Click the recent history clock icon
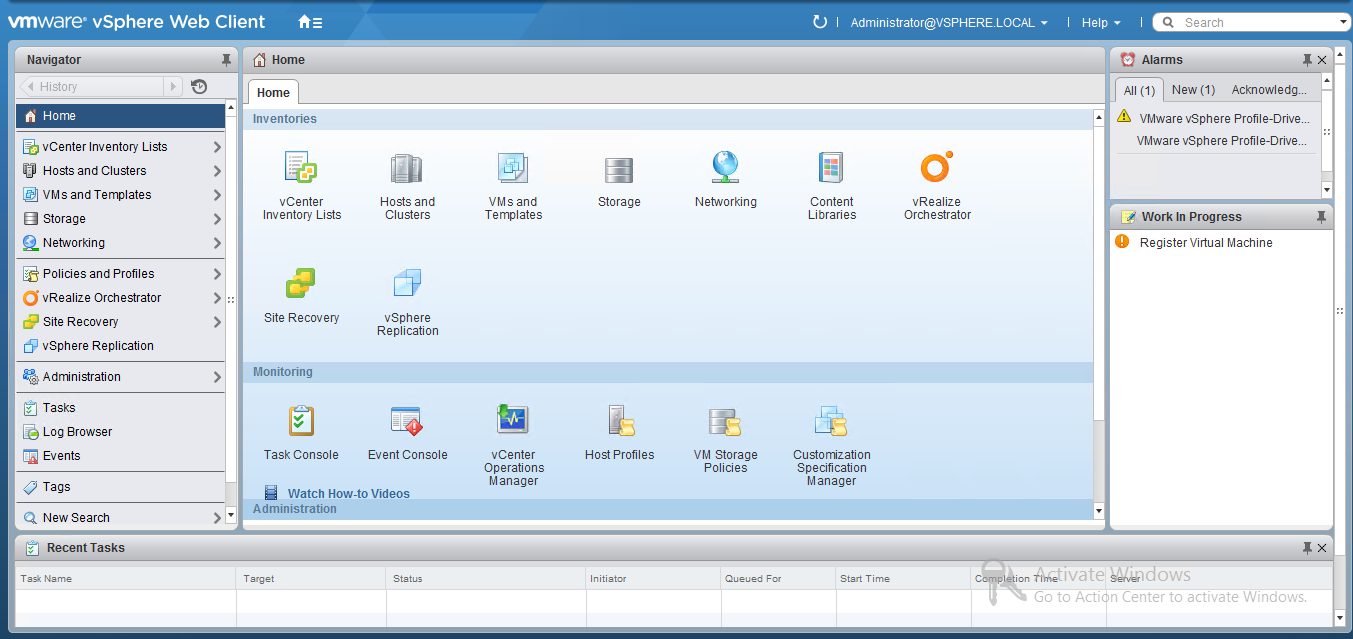This screenshot has width=1353, height=639. pos(199,87)
